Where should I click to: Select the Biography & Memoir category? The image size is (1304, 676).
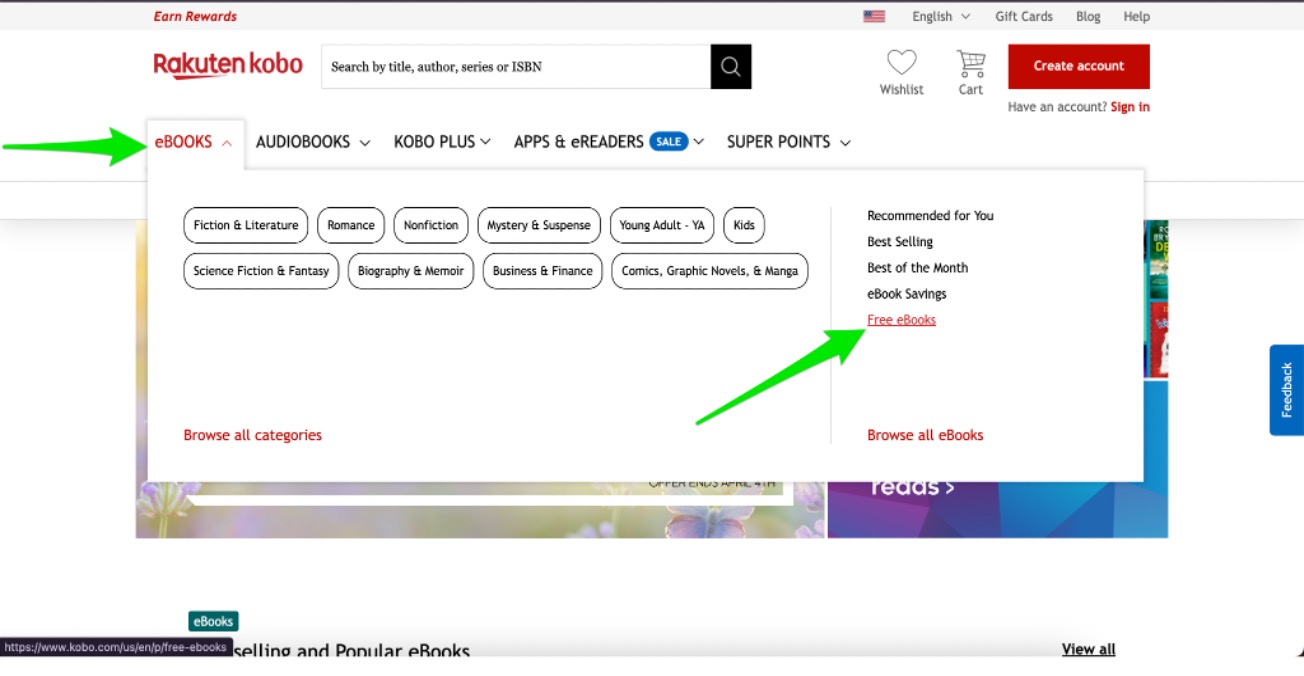[411, 271]
